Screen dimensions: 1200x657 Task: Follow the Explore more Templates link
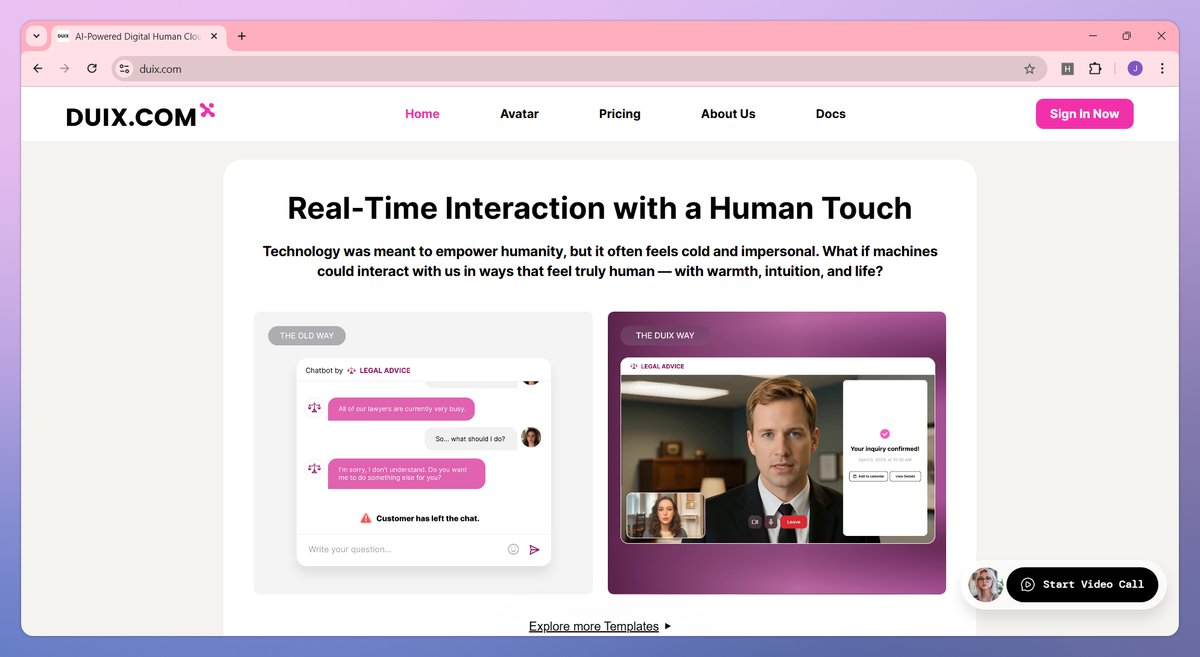click(594, 627)
